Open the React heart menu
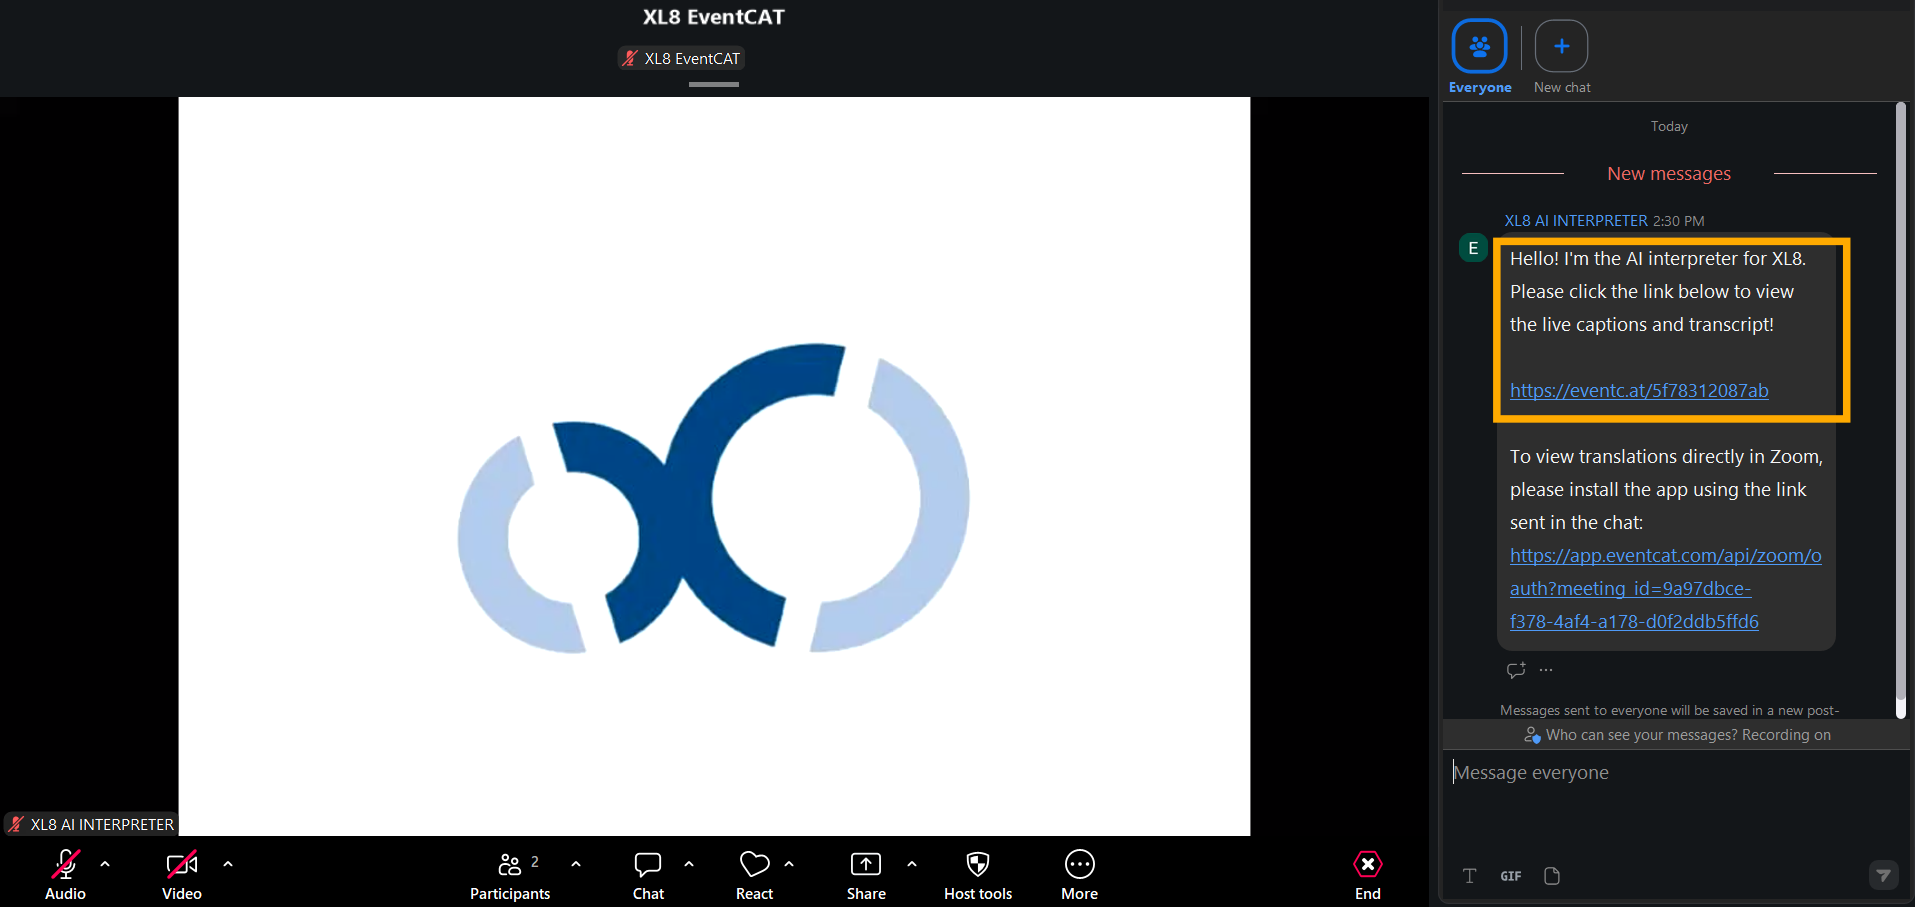Viewport: 1915px width, 907px height. (755, 874)
